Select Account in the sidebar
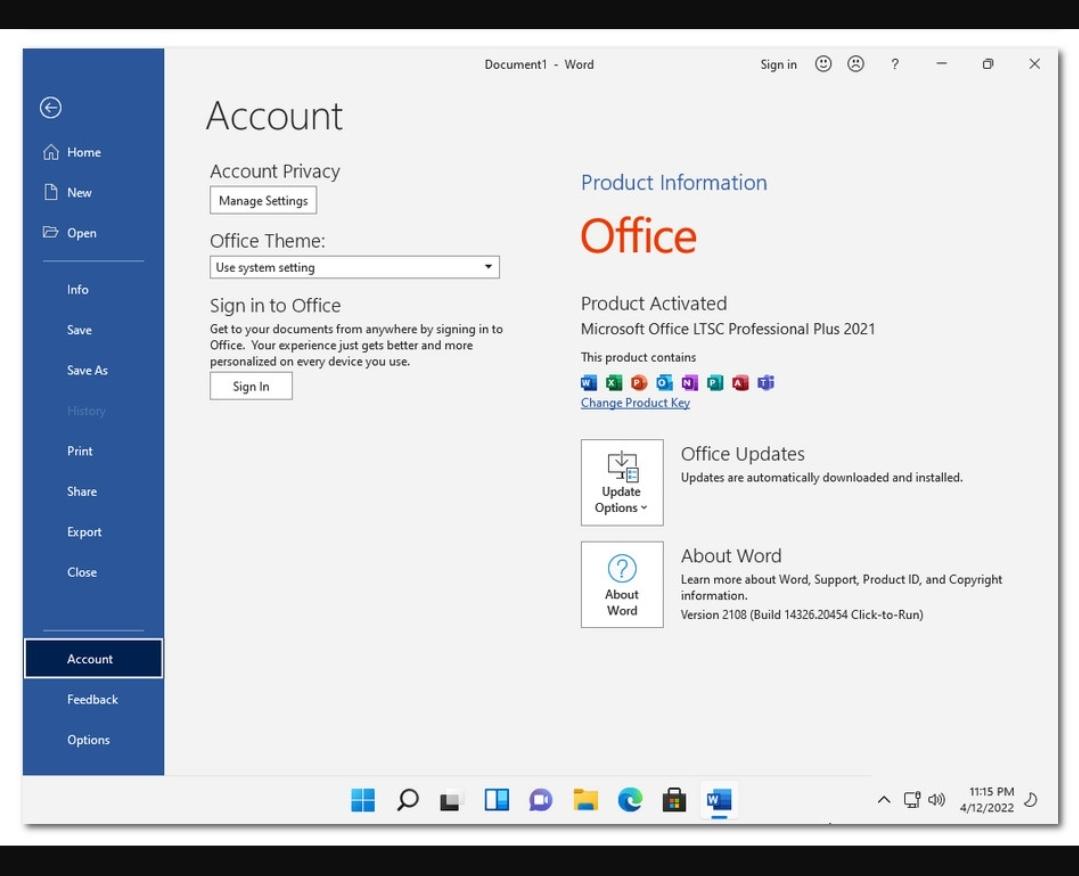Screen dimensions: 1079x876 pos(94,659)
